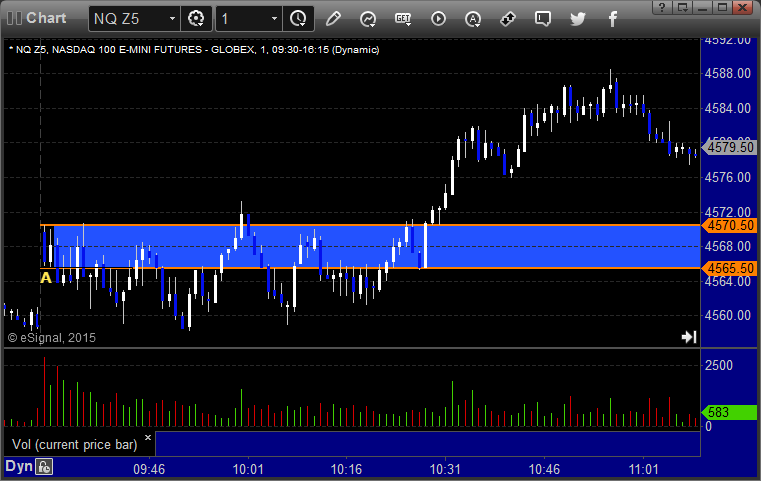Click the 2500 volume axis label
761x481 pixels.
click(x=719, y=365)
